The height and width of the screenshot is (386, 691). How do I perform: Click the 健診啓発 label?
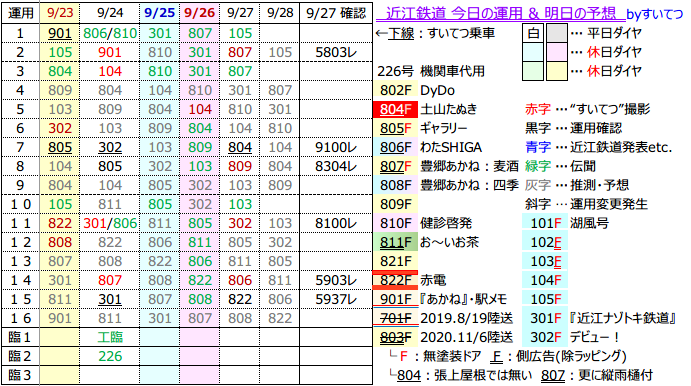(446, 223)
